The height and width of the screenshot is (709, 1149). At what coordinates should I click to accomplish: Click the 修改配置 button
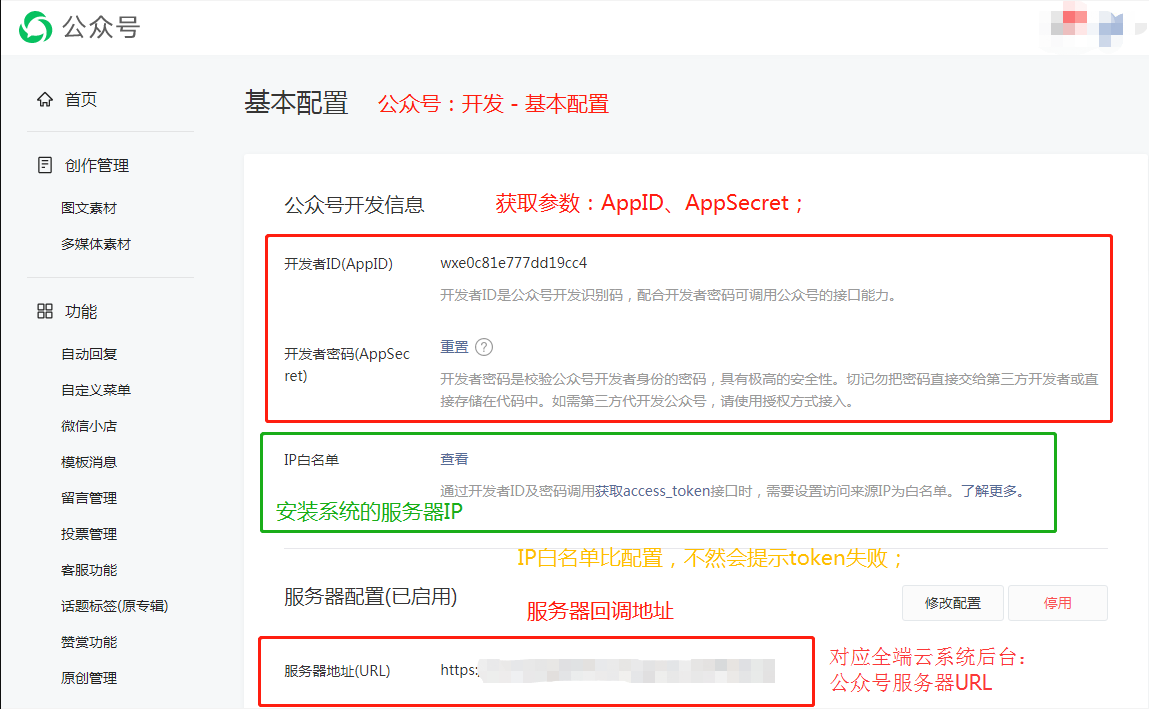pyautogui.click(x=953, y=603)
